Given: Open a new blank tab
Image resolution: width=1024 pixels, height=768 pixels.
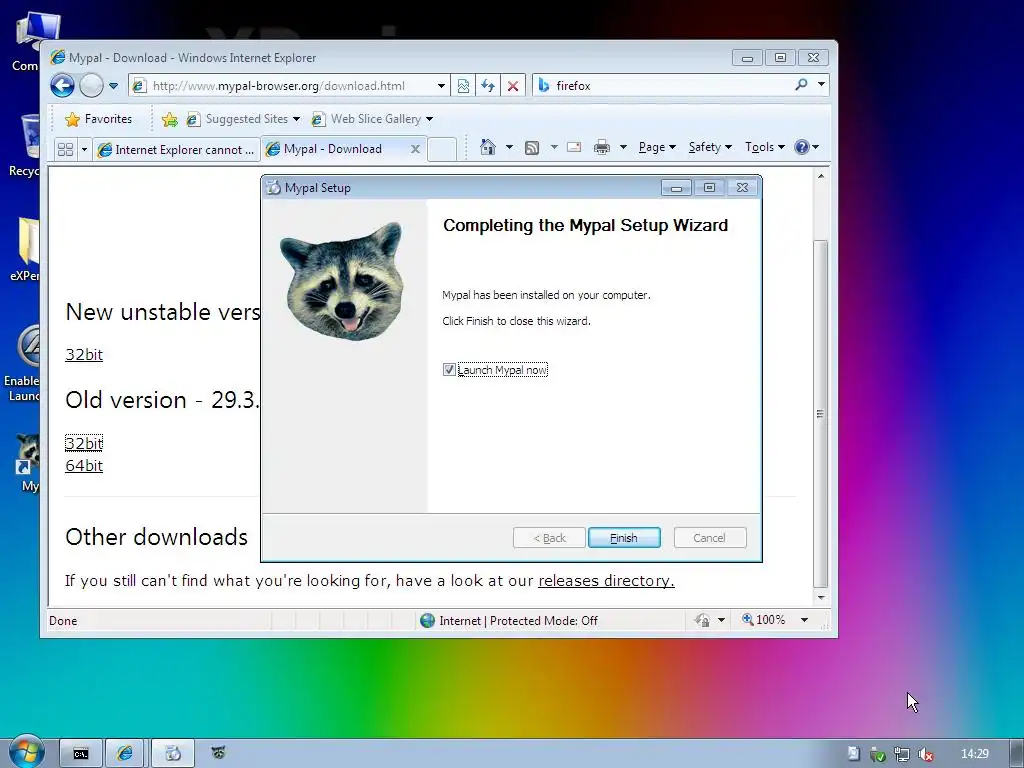Looking at the screenshot, I should pos(442,150).
